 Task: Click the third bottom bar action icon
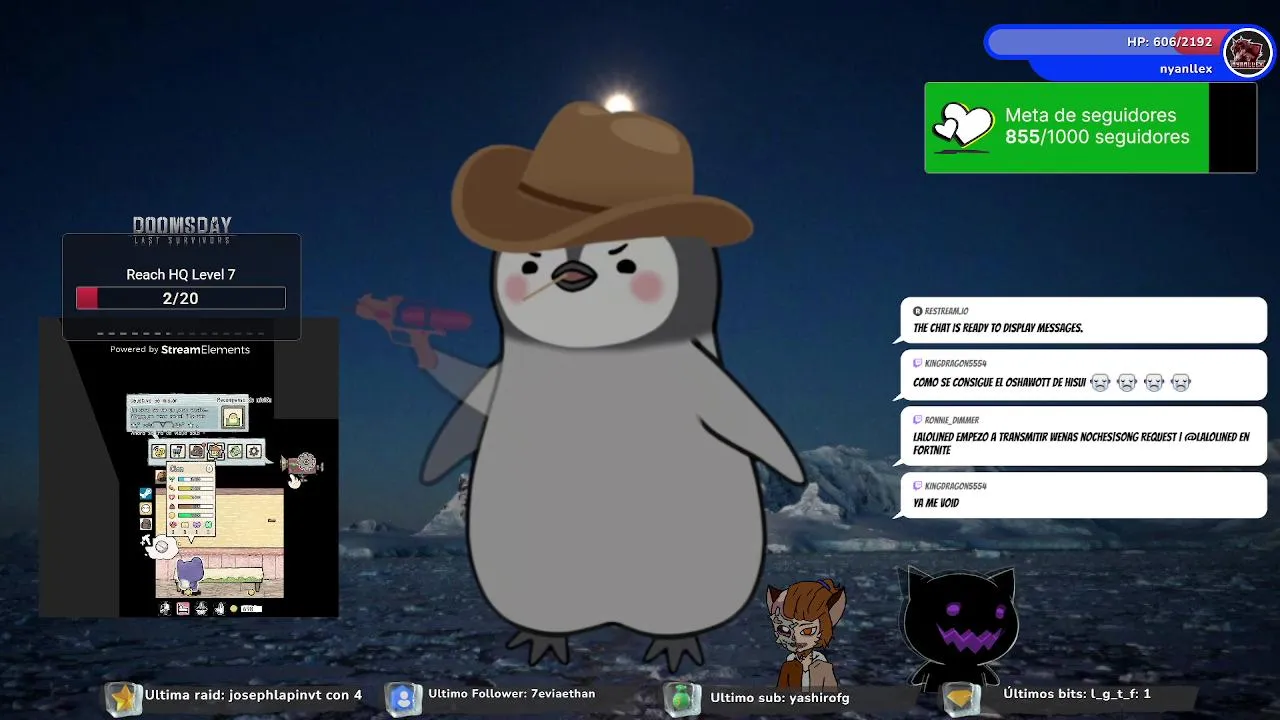pos(201,609)
